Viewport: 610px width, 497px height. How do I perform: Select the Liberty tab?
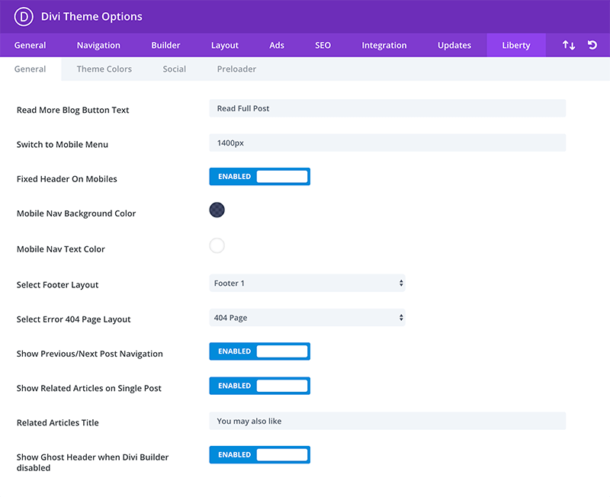(x=516, y=45)
